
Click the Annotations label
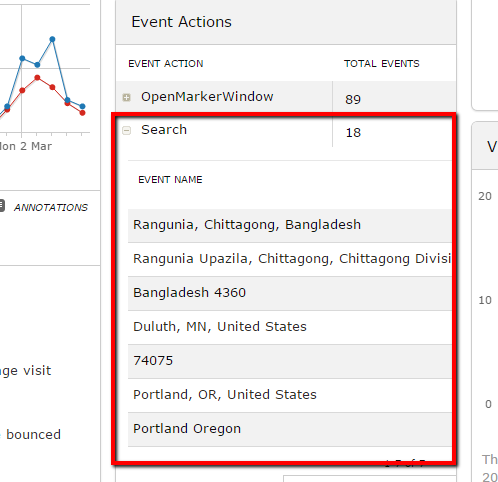51,208
